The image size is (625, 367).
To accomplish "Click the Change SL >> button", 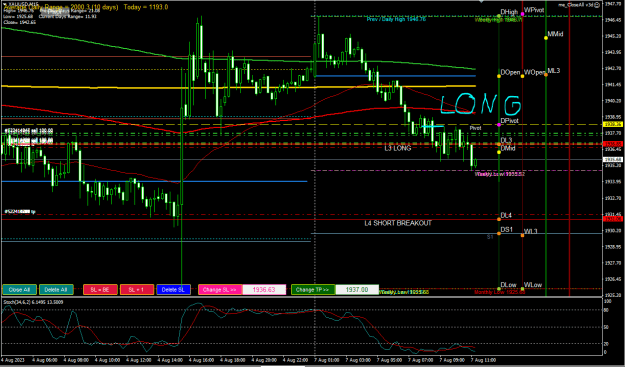I will point(220,290).
